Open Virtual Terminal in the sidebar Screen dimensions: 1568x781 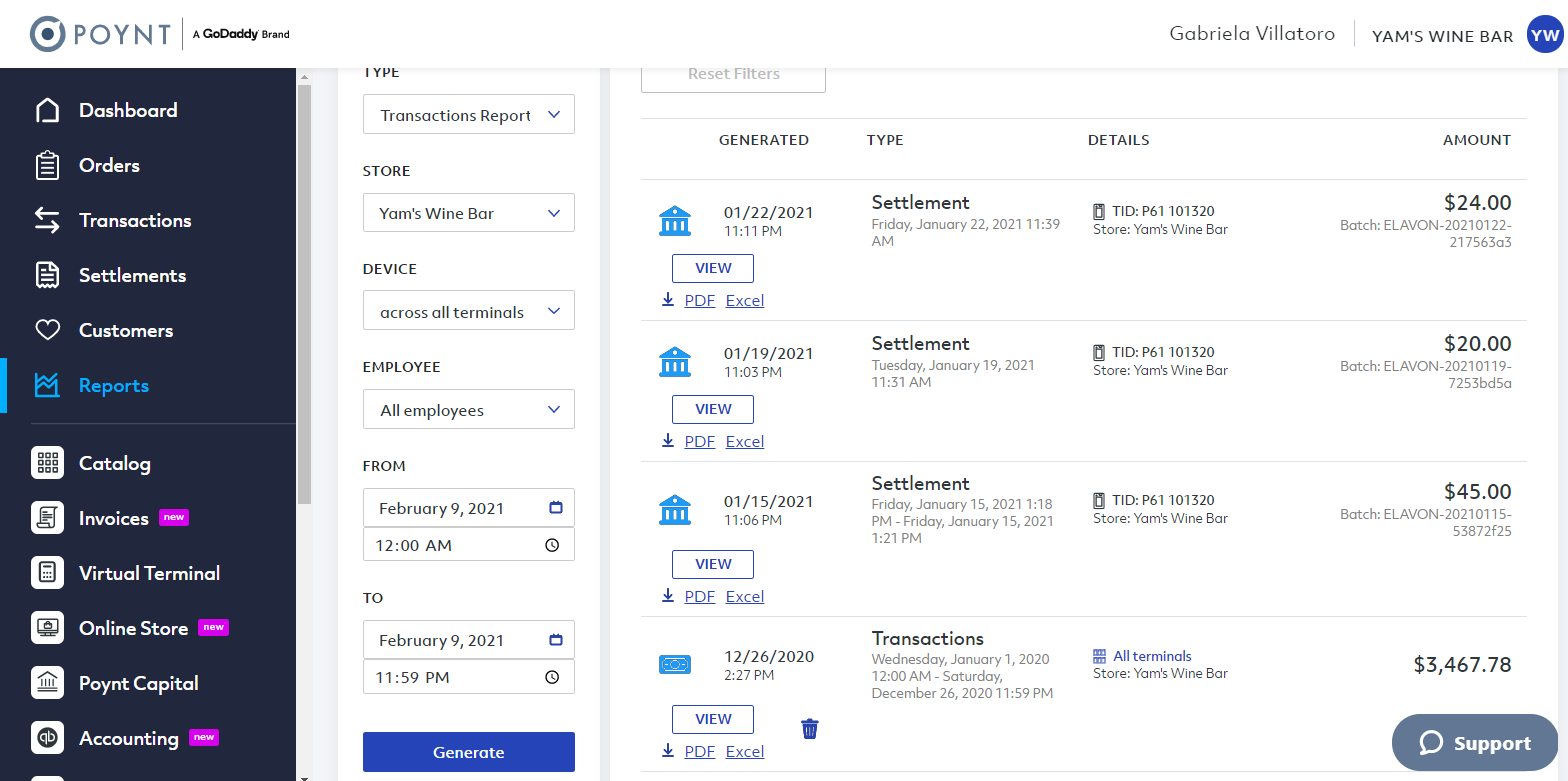click(x=149, y=573)
